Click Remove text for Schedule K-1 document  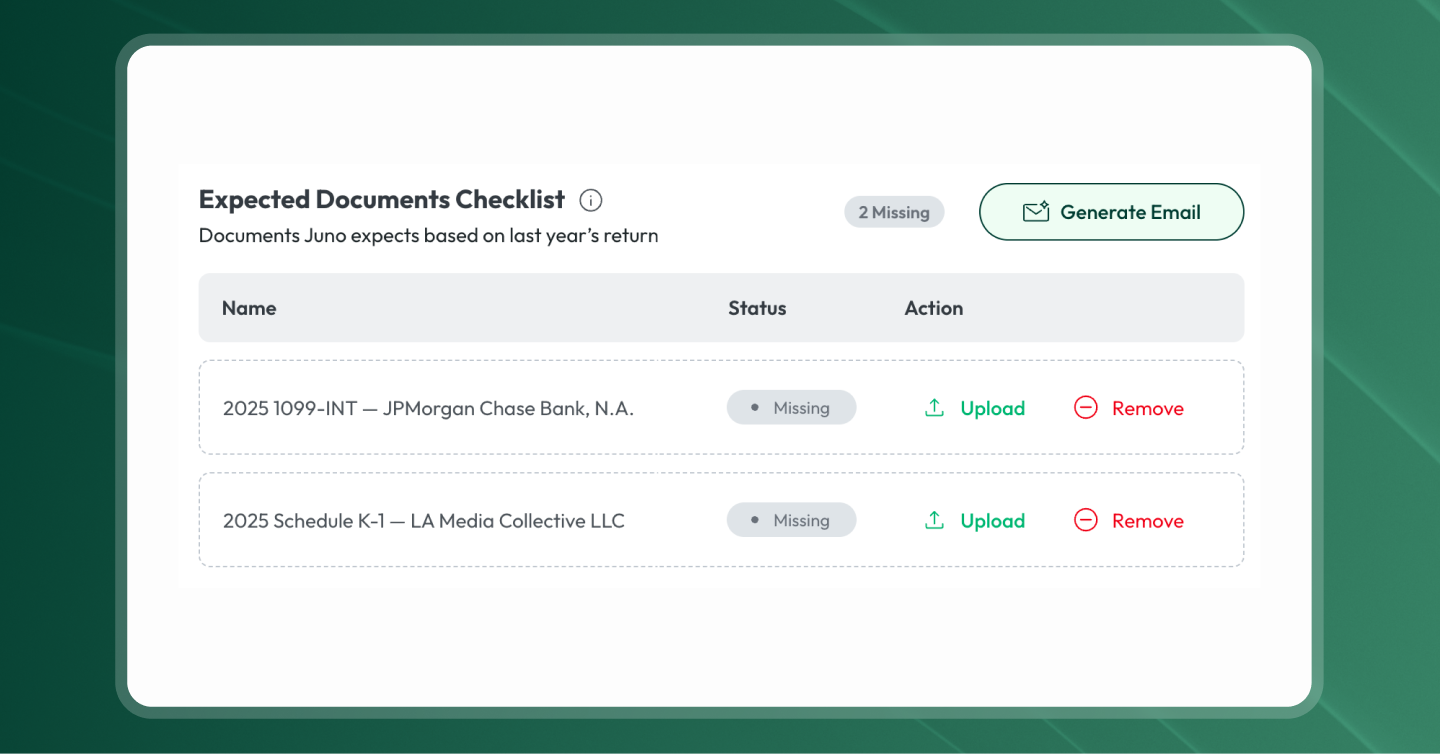point(1148,521)
